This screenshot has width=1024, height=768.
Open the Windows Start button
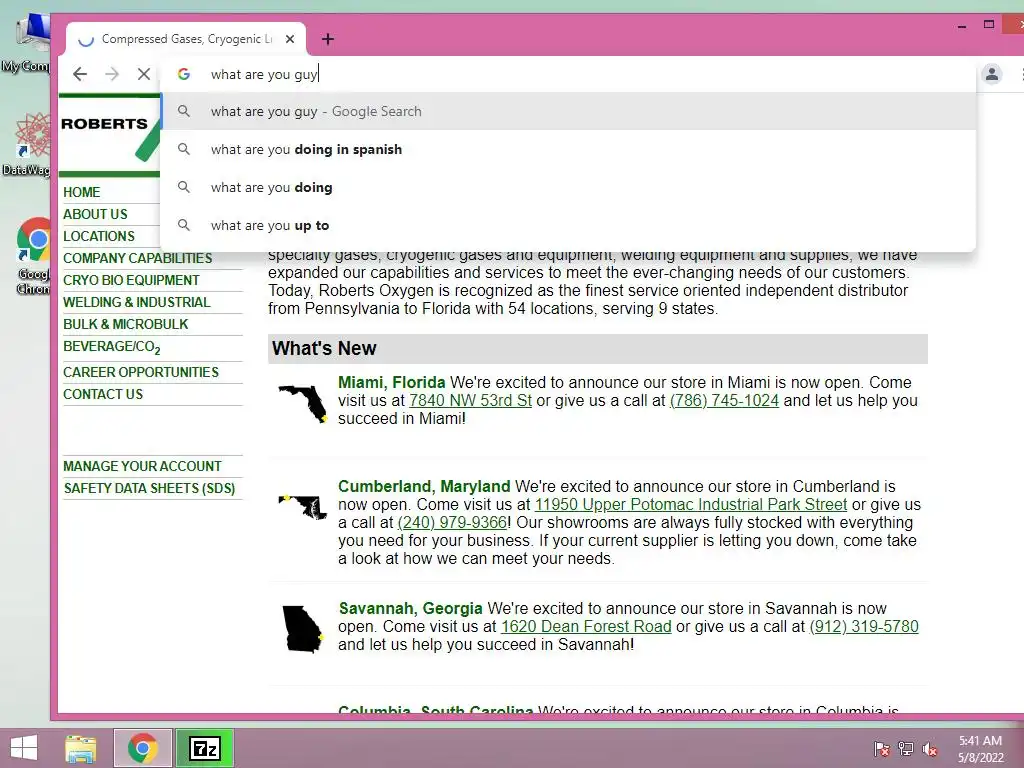coord(24,748)
